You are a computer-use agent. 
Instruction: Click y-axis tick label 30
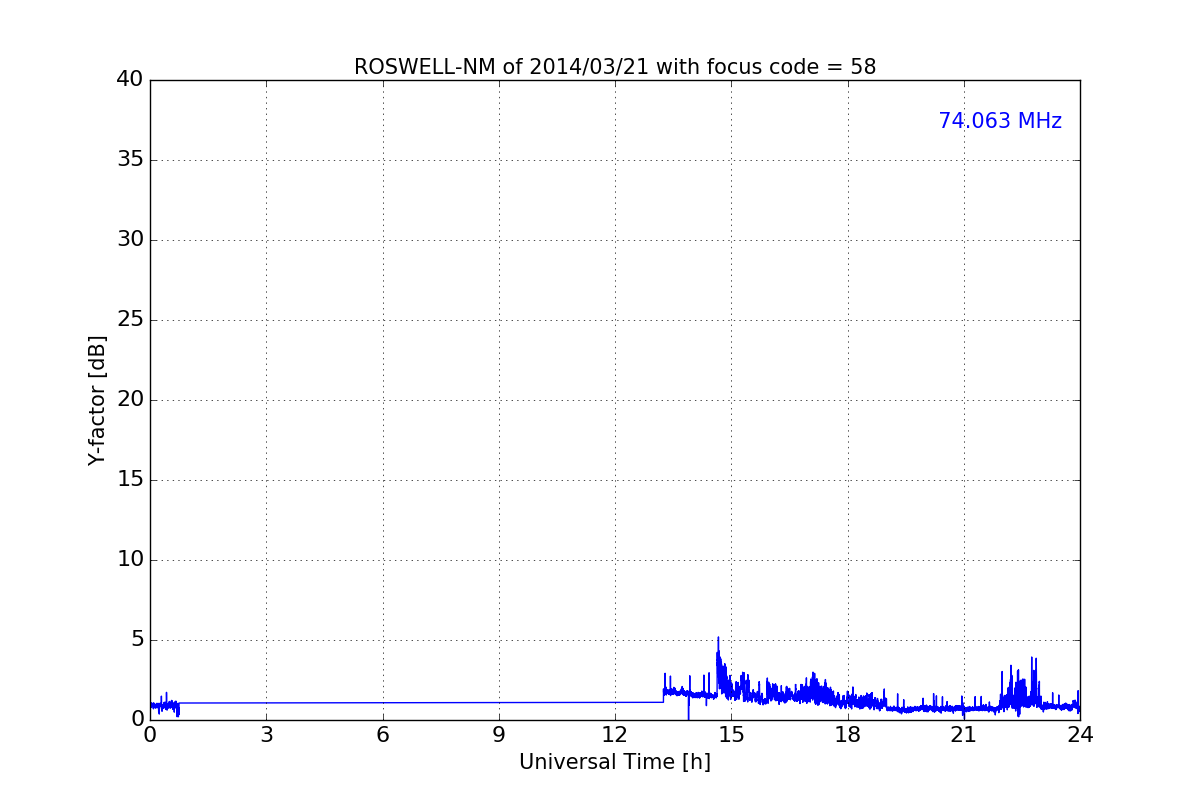pyautogui.click(x=130, y=240)
